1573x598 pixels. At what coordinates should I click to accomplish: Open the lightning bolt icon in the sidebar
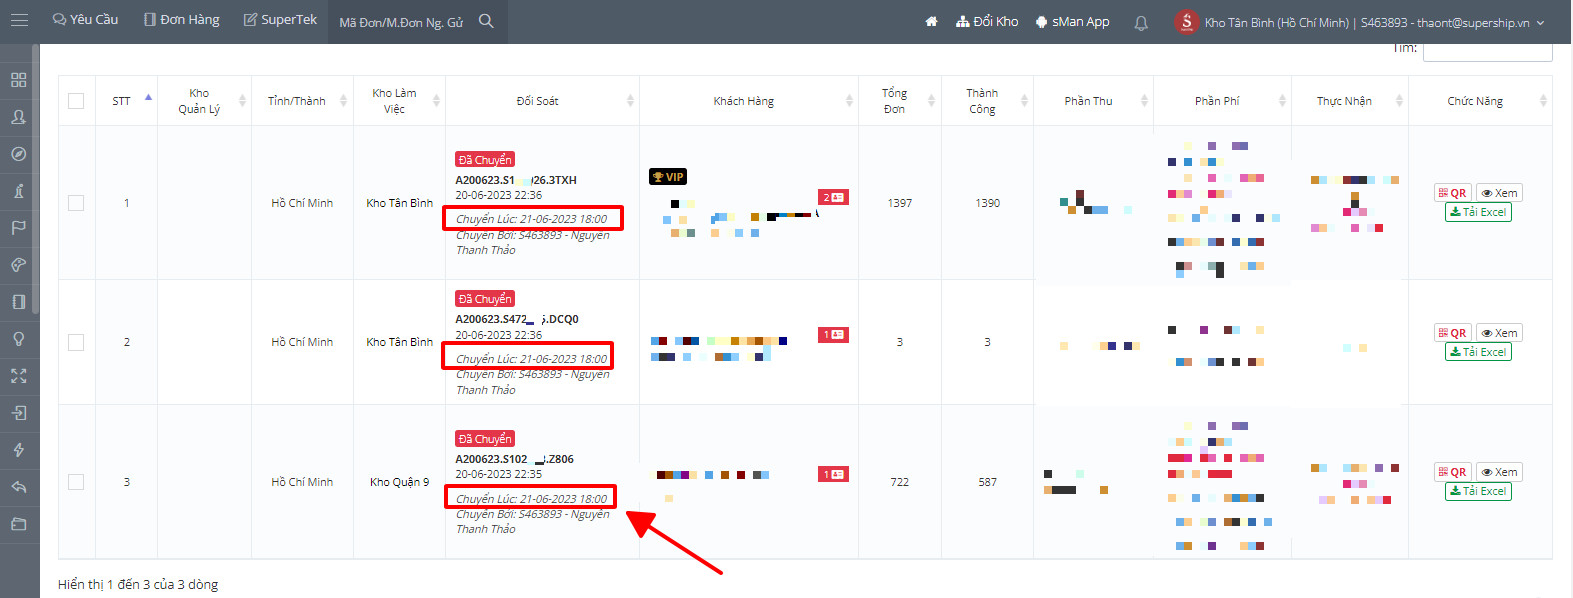tap(18, 450)
